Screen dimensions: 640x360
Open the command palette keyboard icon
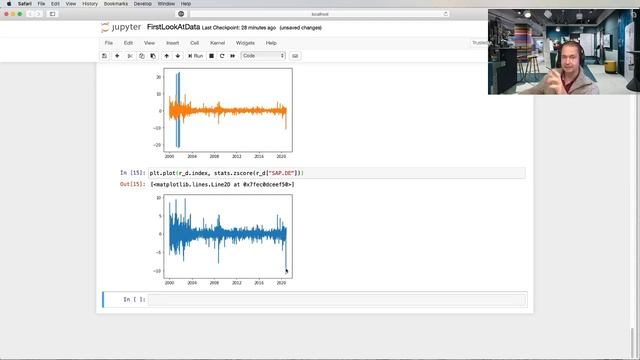click(x=295, y=56)
